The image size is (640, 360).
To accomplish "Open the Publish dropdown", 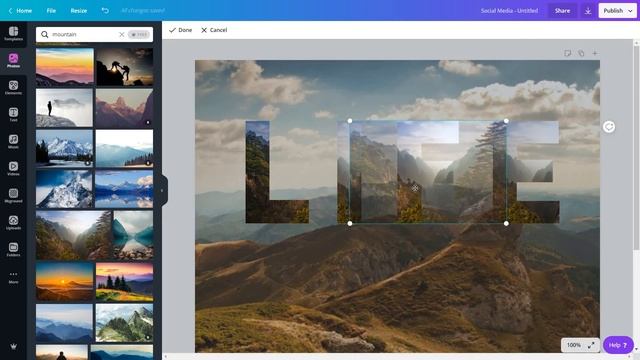I will coord(618,11).
